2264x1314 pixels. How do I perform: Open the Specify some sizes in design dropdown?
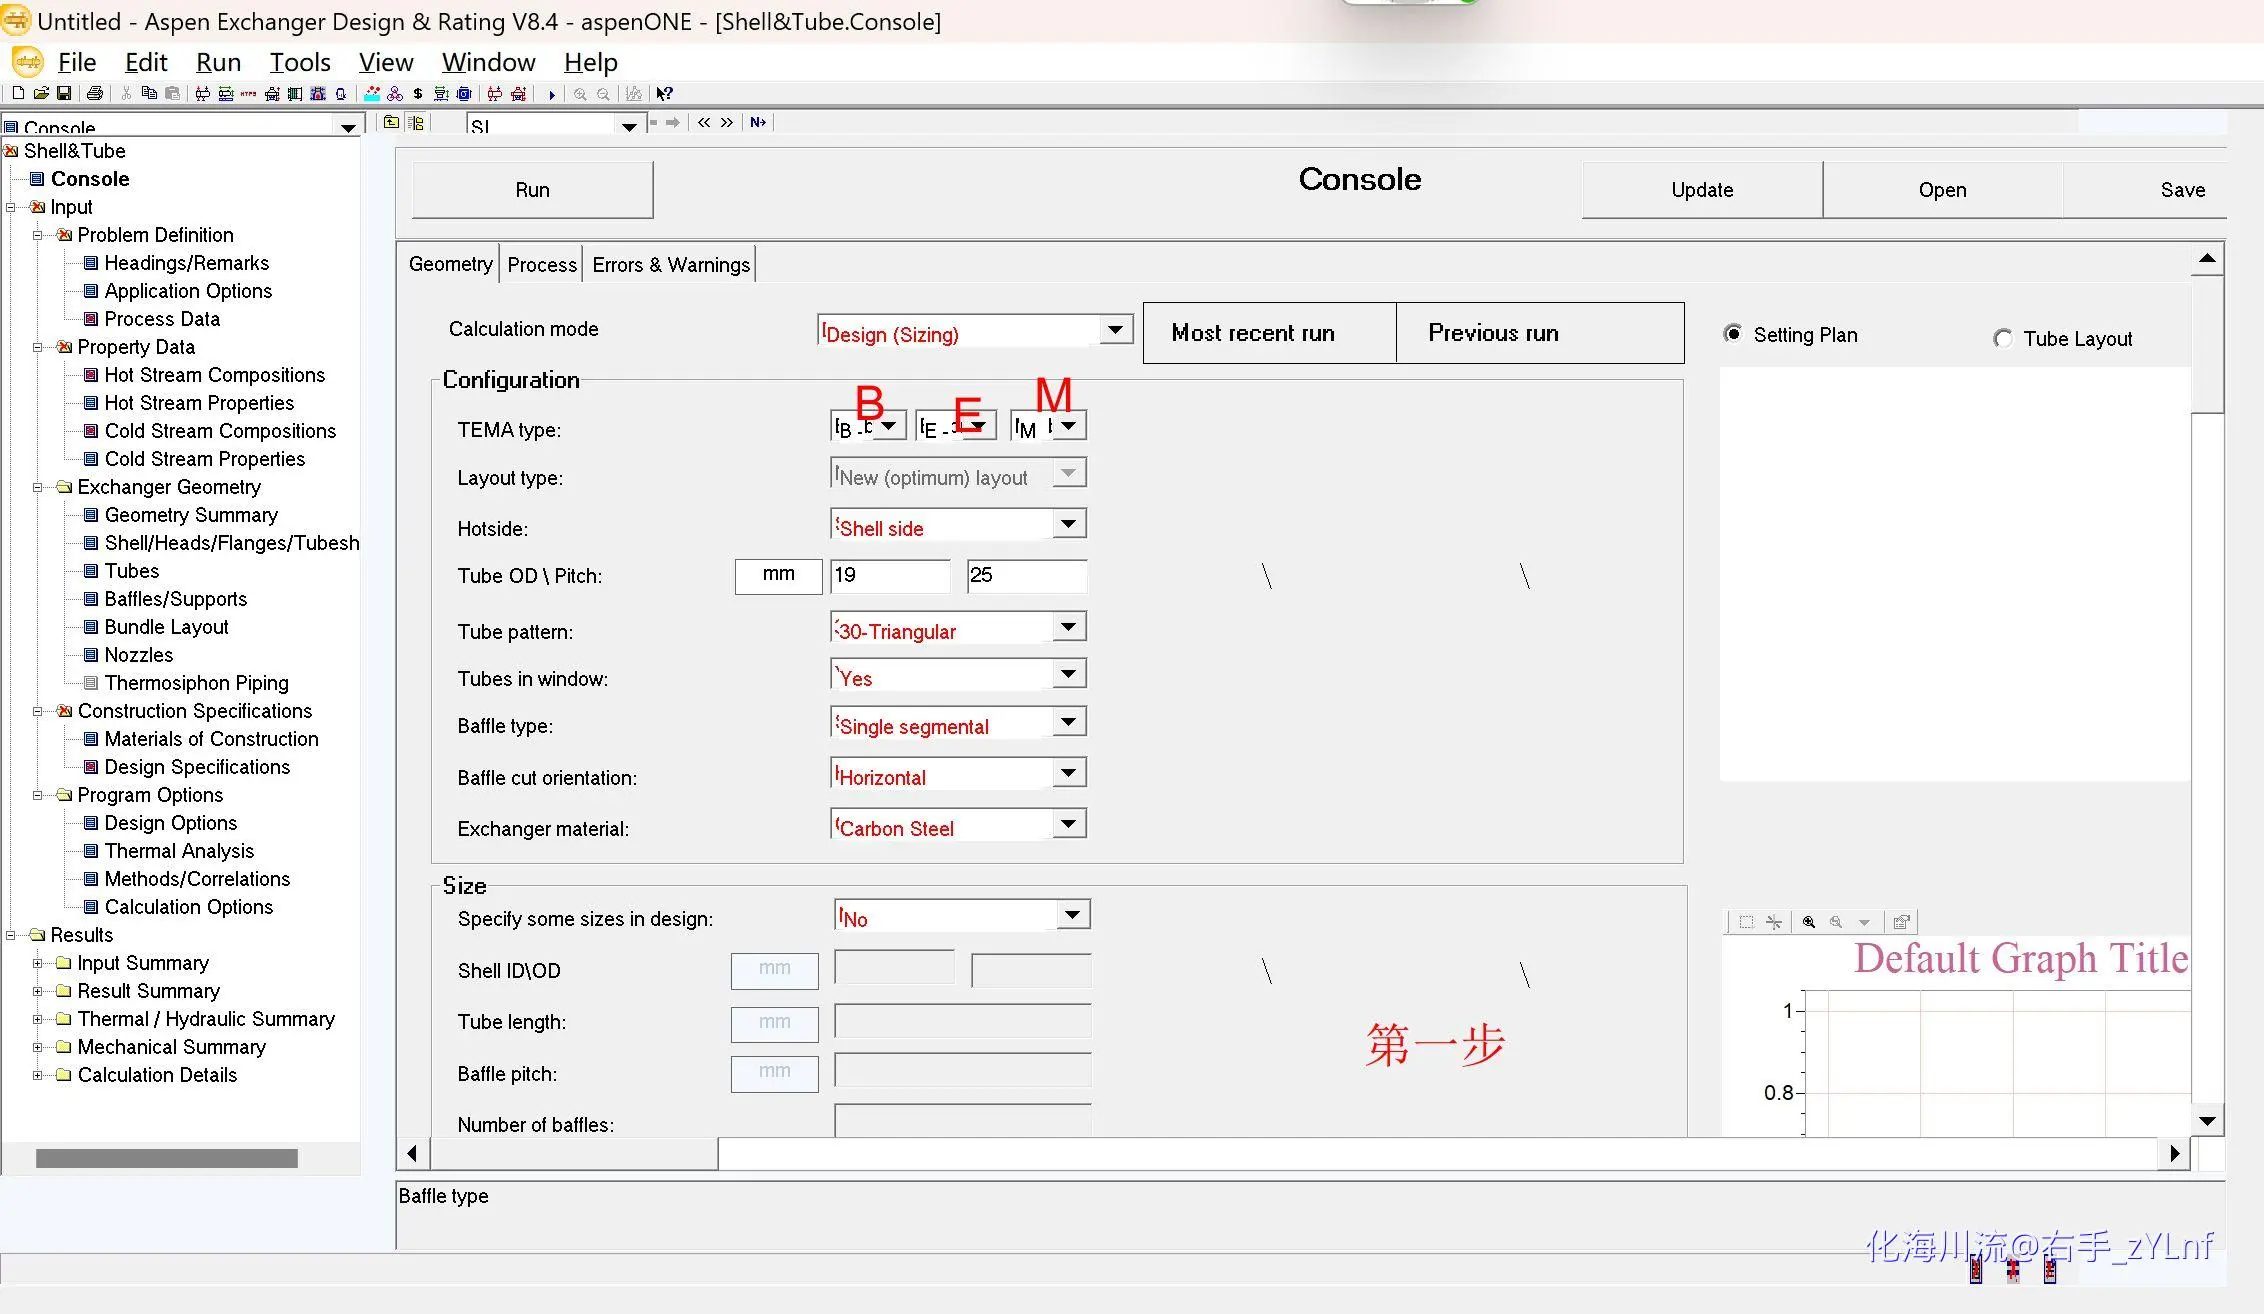pyautogui.click(x=1072, y=915)
